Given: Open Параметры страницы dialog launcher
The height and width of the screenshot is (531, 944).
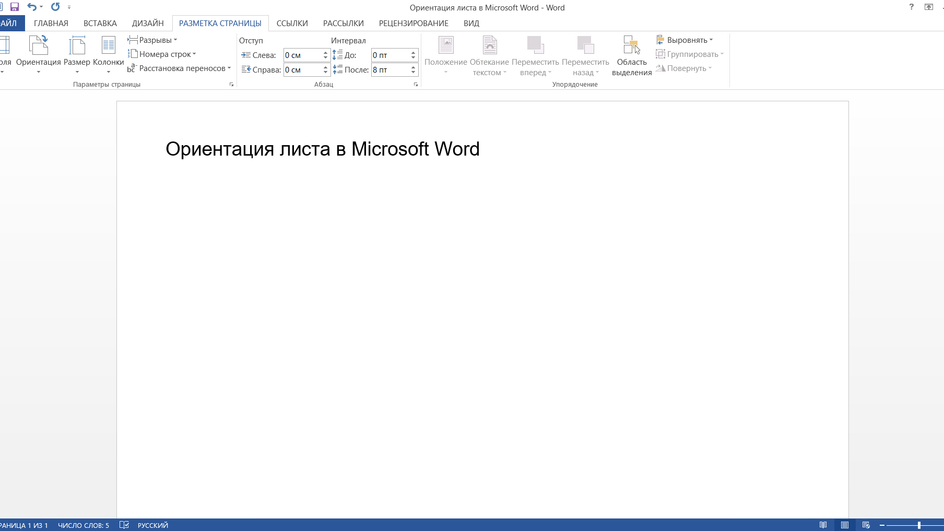Looking at the screenshot, I should pyautogui.click(x=231, y=85).
